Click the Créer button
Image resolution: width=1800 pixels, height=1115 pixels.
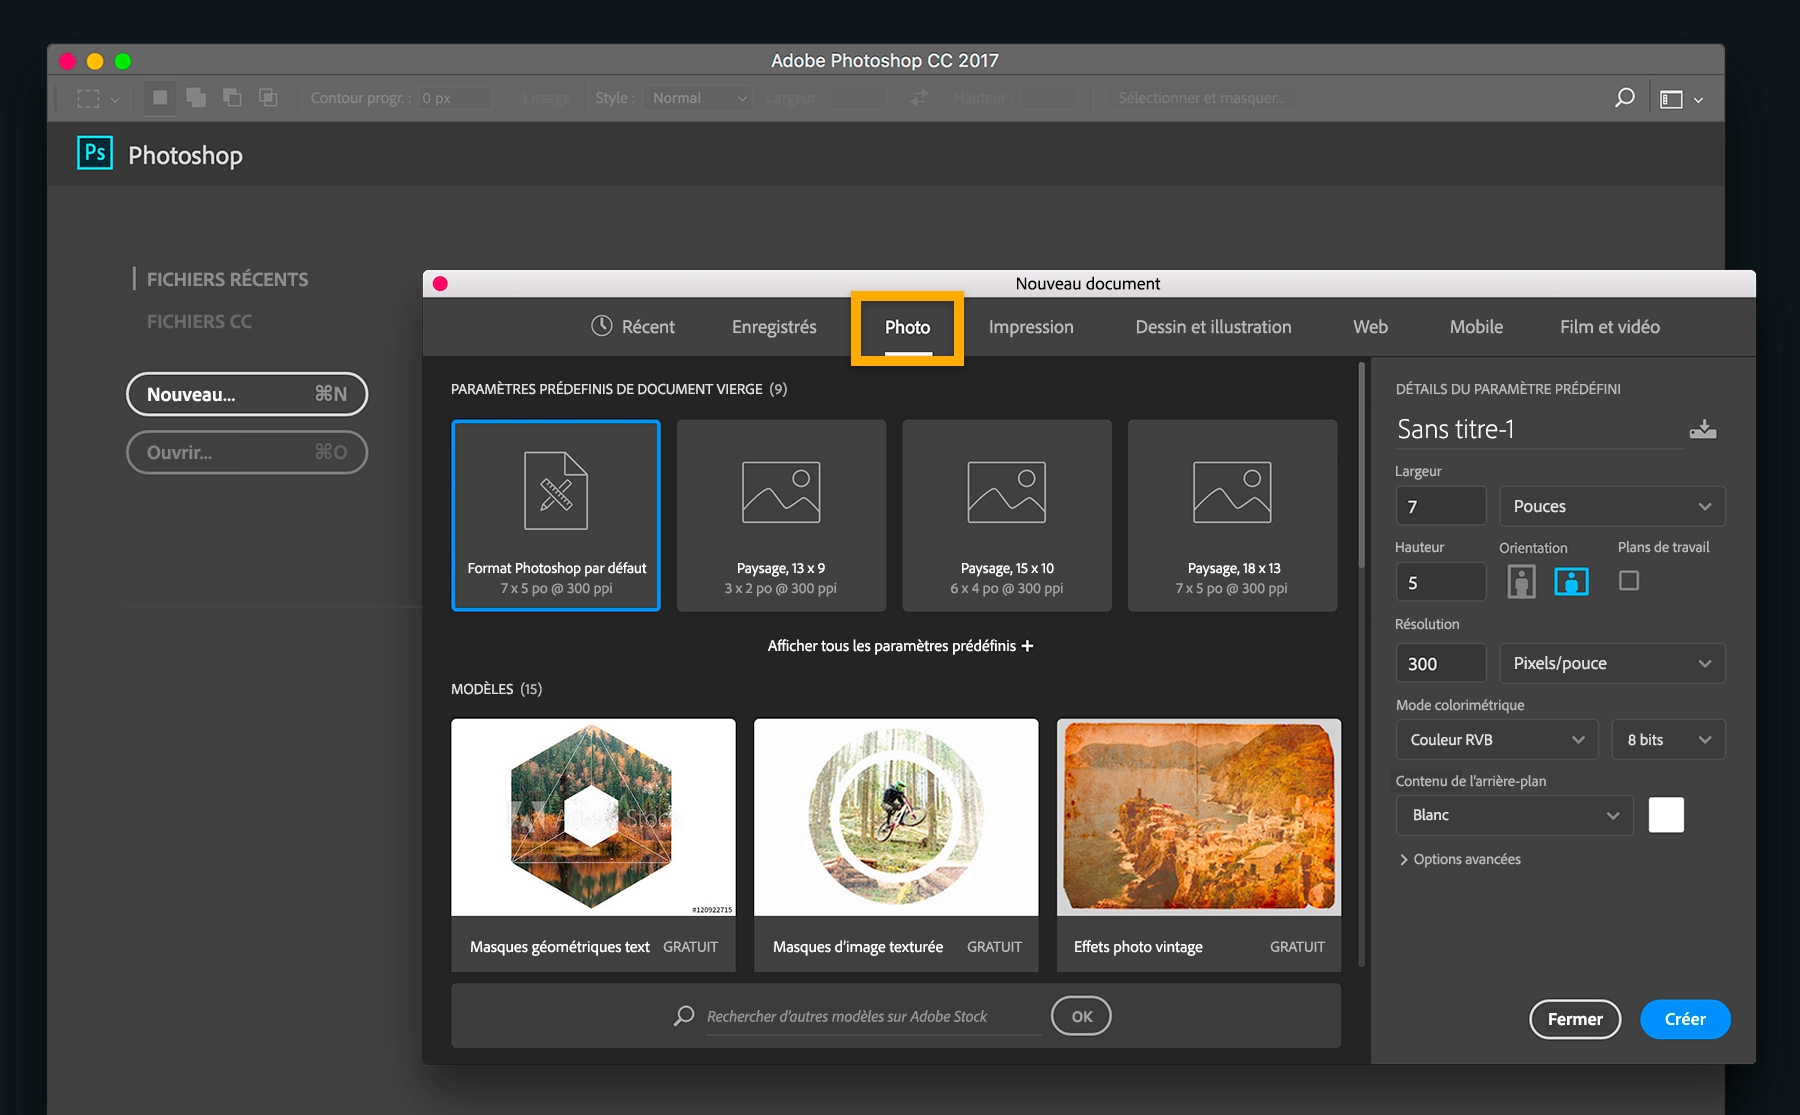pos(1685,1019)
